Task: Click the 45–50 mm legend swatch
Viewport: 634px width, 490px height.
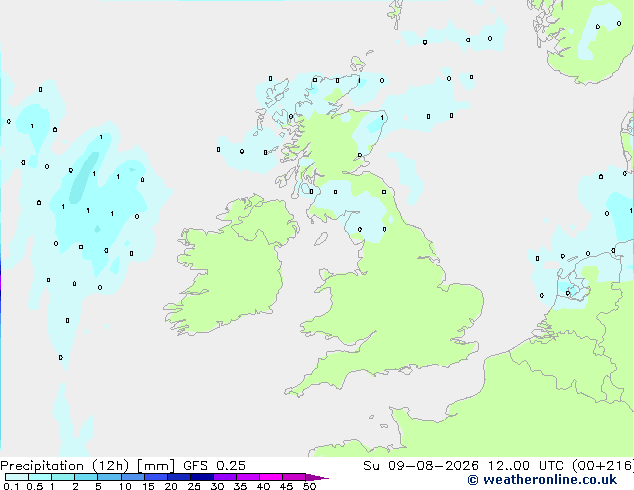Action: click(294, 477)
